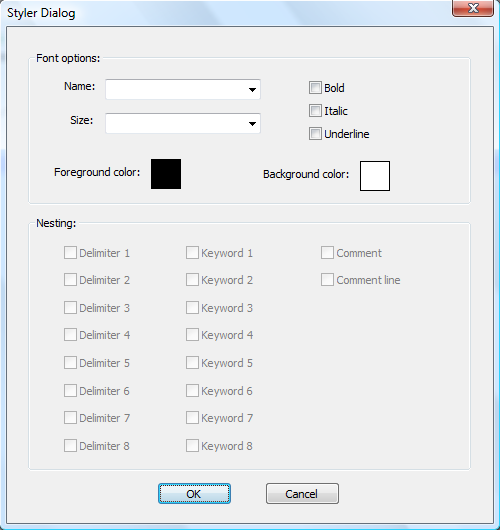Mark the Keyword 8 checkbox
Viewport: 500px width, 530px height.
tap(192, 445)
